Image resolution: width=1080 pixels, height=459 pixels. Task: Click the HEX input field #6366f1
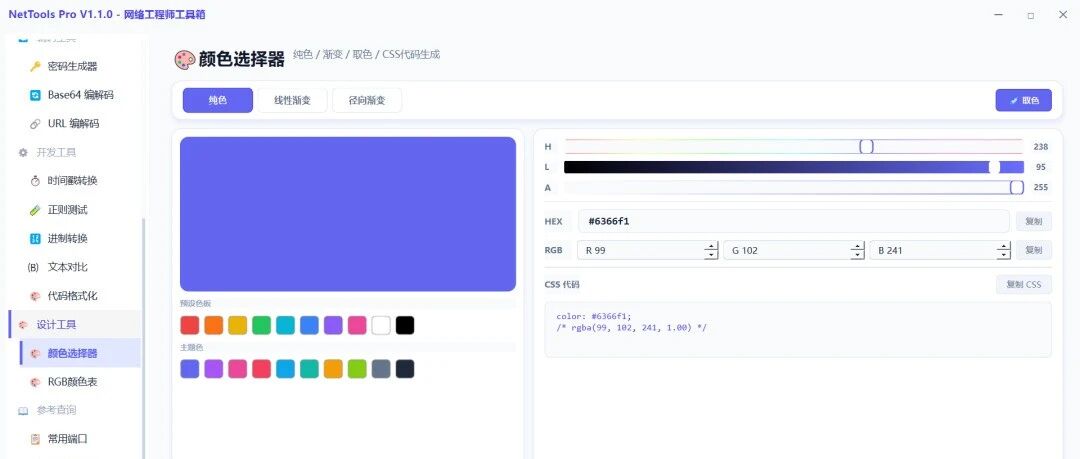793,221
